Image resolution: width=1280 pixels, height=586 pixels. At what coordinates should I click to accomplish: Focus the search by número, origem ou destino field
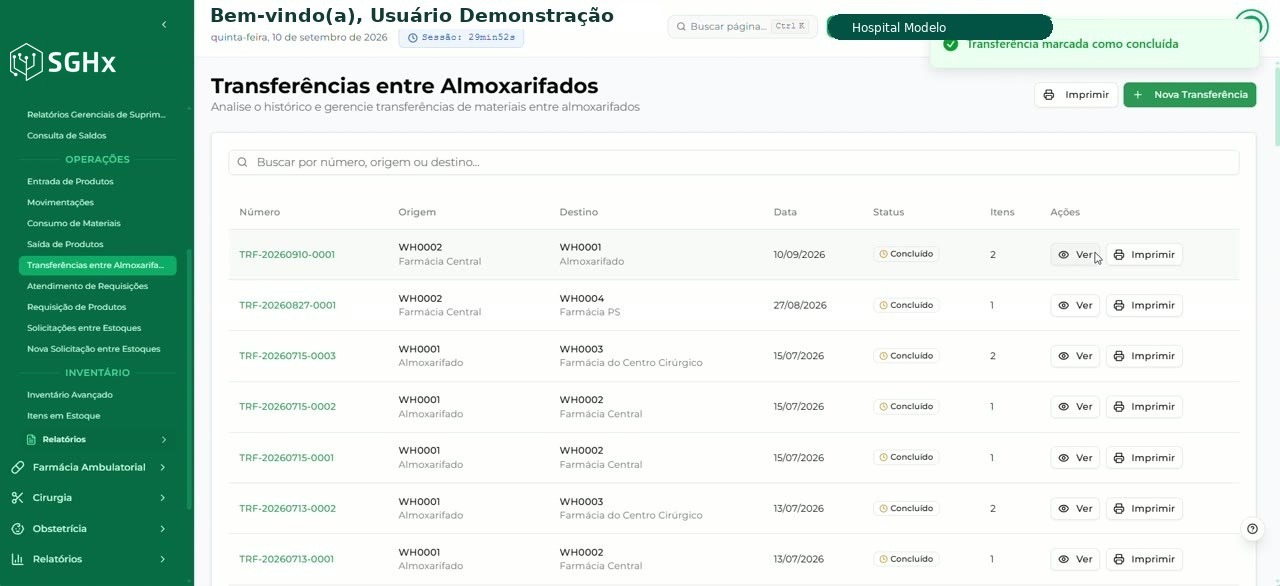tap(734, 162)
